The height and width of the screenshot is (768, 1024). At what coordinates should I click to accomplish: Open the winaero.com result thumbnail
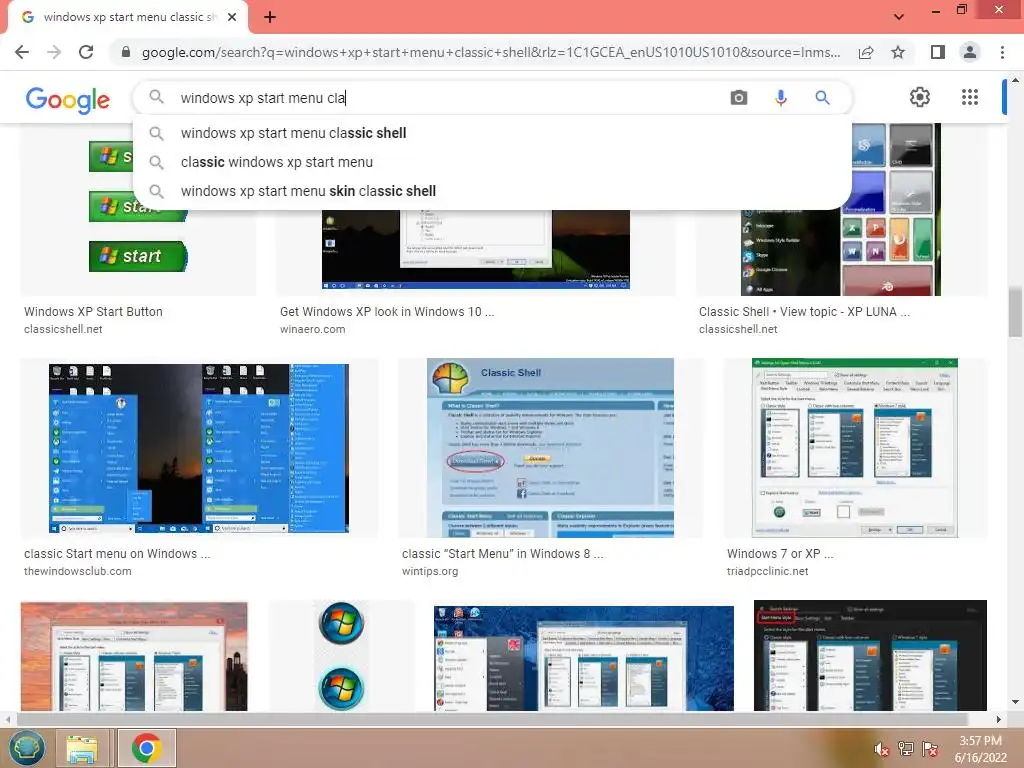click(x=475, y=249)
